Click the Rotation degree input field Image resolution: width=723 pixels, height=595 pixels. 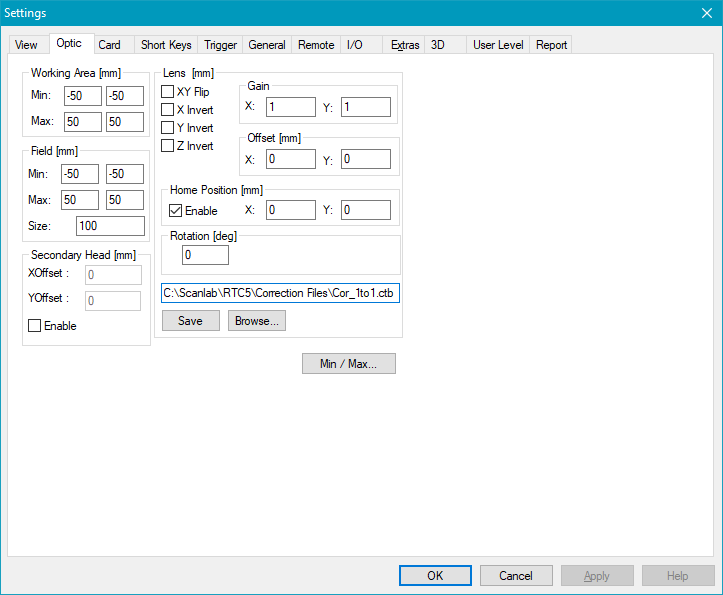coord(205,255)
